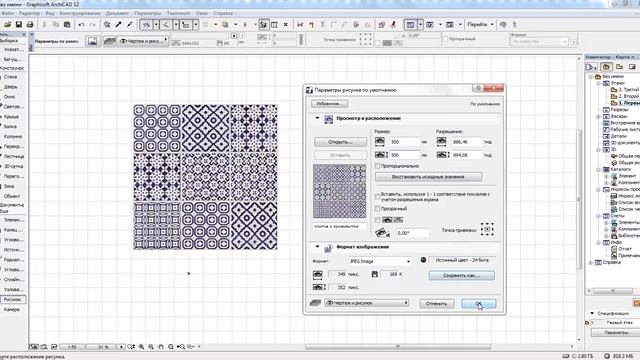
Task: Open the info box layer dropdown
Action: (x=143, y=41)
